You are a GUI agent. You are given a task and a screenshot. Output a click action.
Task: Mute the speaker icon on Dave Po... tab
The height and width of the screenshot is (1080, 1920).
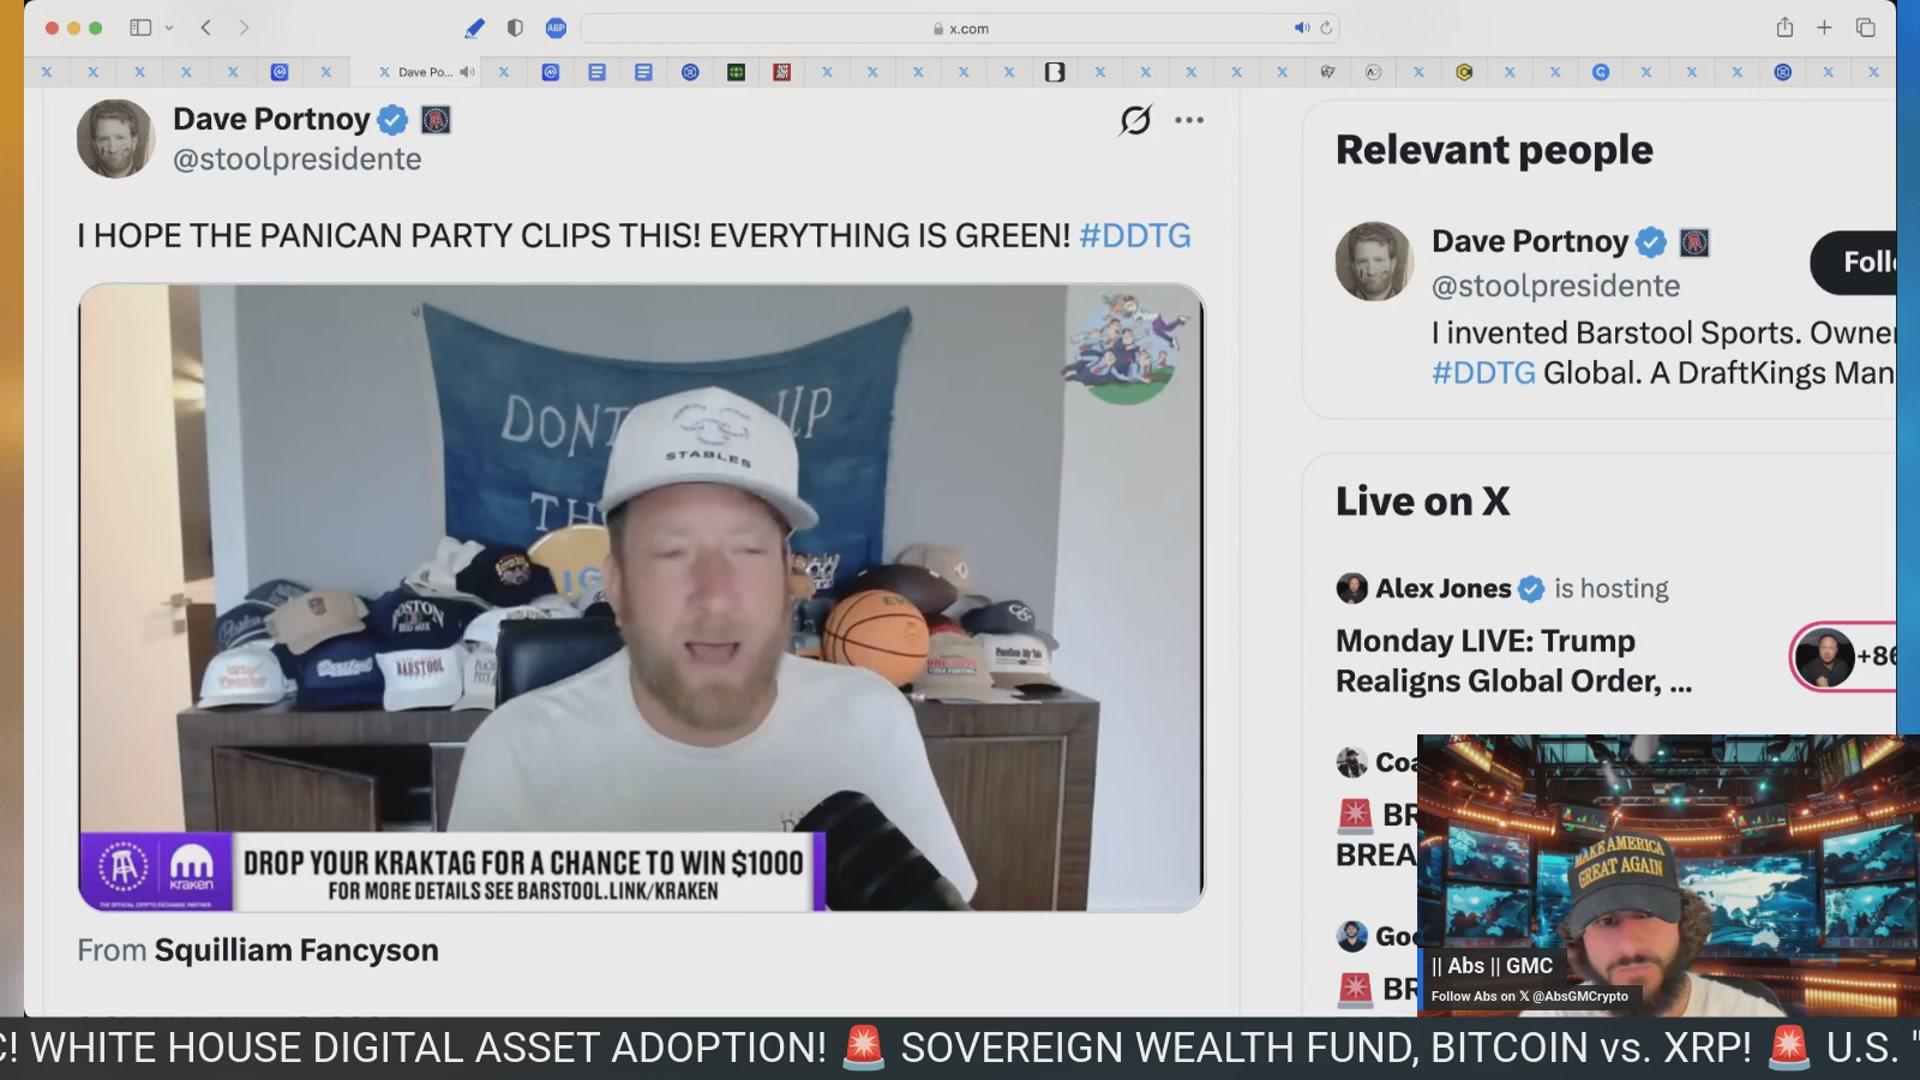[467, 72]
